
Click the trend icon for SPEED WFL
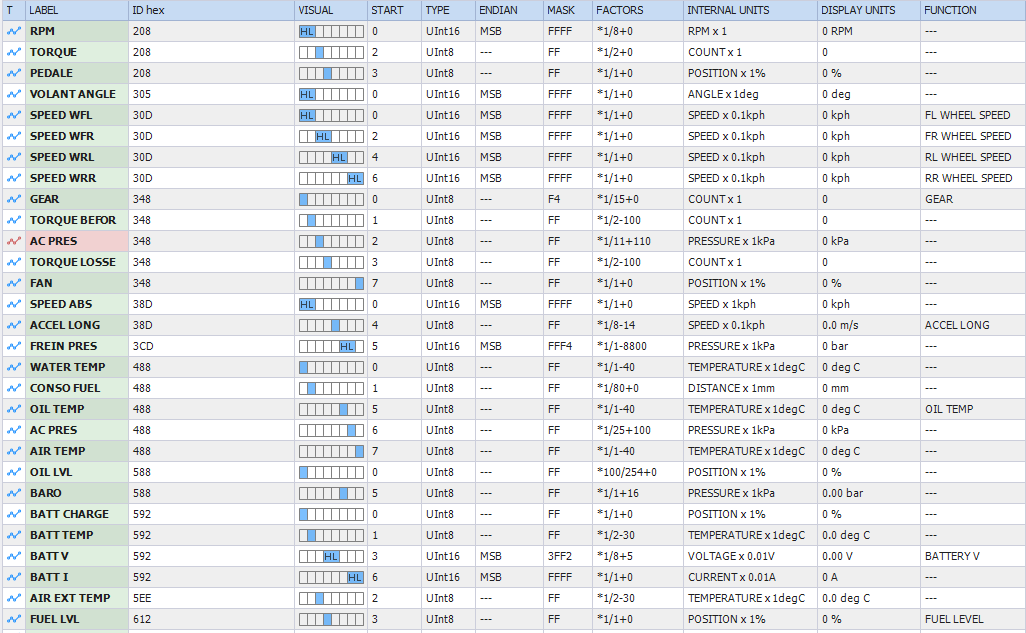pos(14,115)
